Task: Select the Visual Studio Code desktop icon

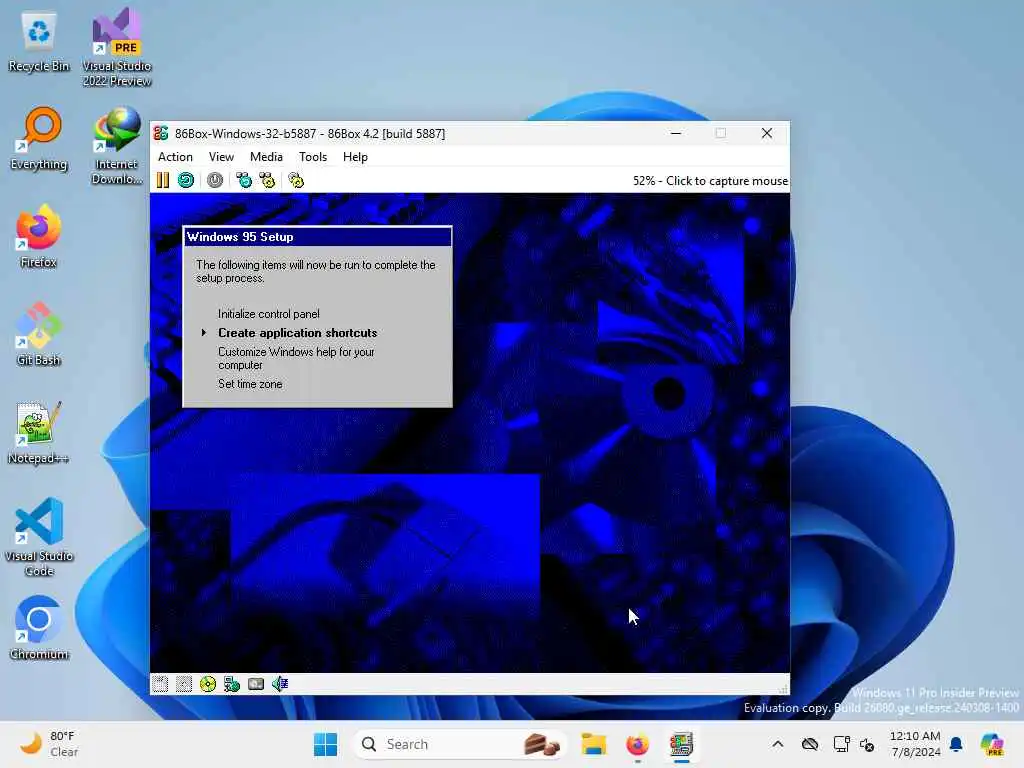Action: (x=39, y=537)
